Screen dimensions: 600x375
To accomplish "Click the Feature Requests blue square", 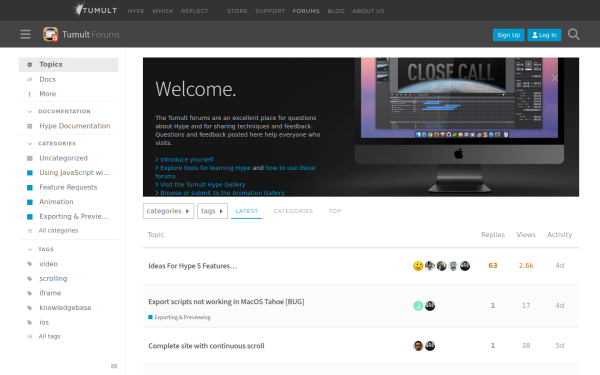I will tap(30, 188).
